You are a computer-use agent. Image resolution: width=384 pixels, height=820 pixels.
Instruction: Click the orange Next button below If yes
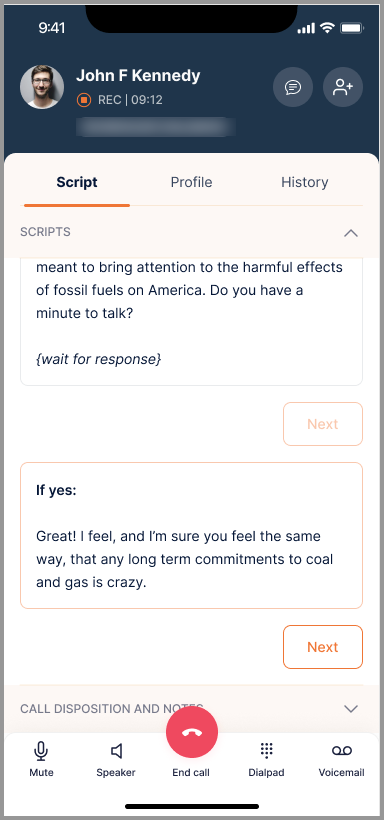(x=323, y=647)
